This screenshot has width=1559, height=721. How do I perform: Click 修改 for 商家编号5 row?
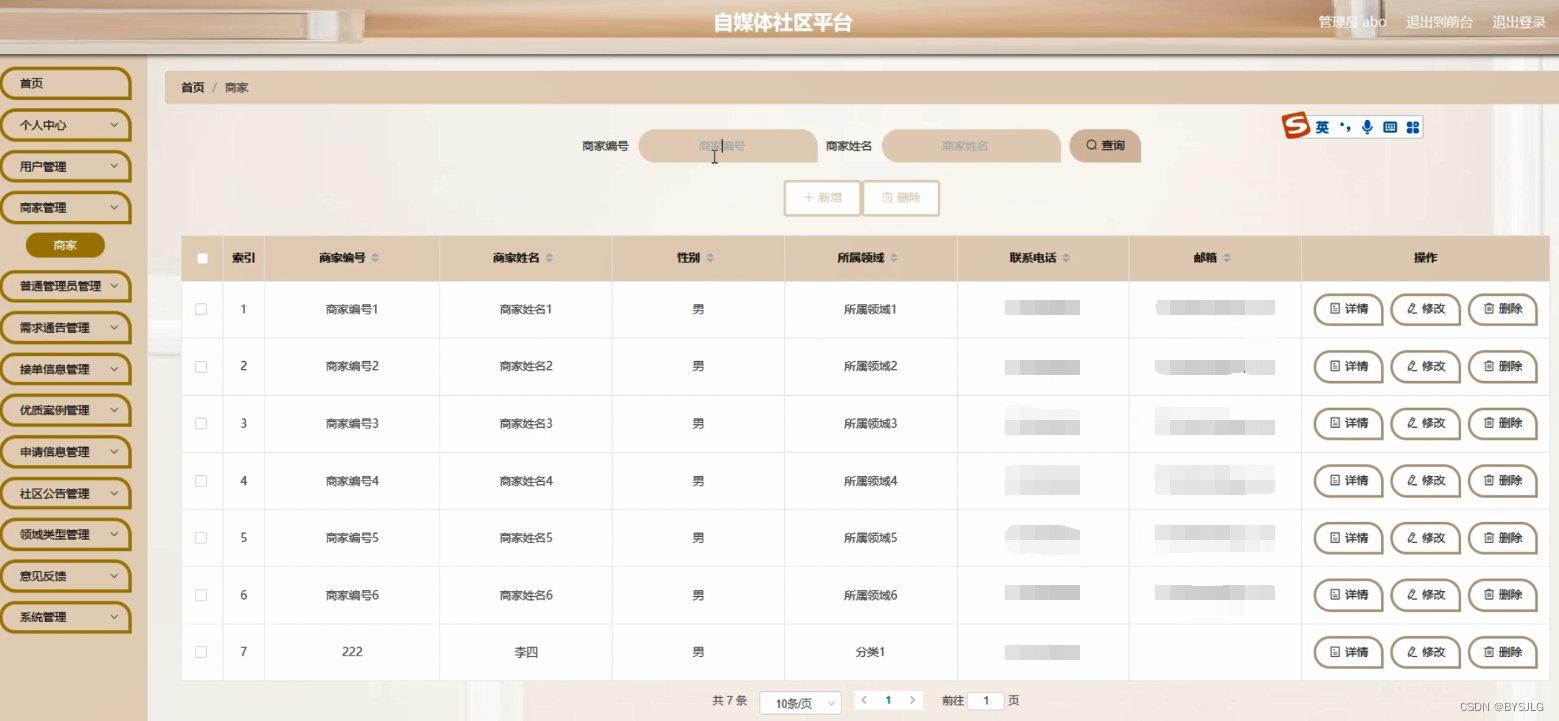point(1426,538)
